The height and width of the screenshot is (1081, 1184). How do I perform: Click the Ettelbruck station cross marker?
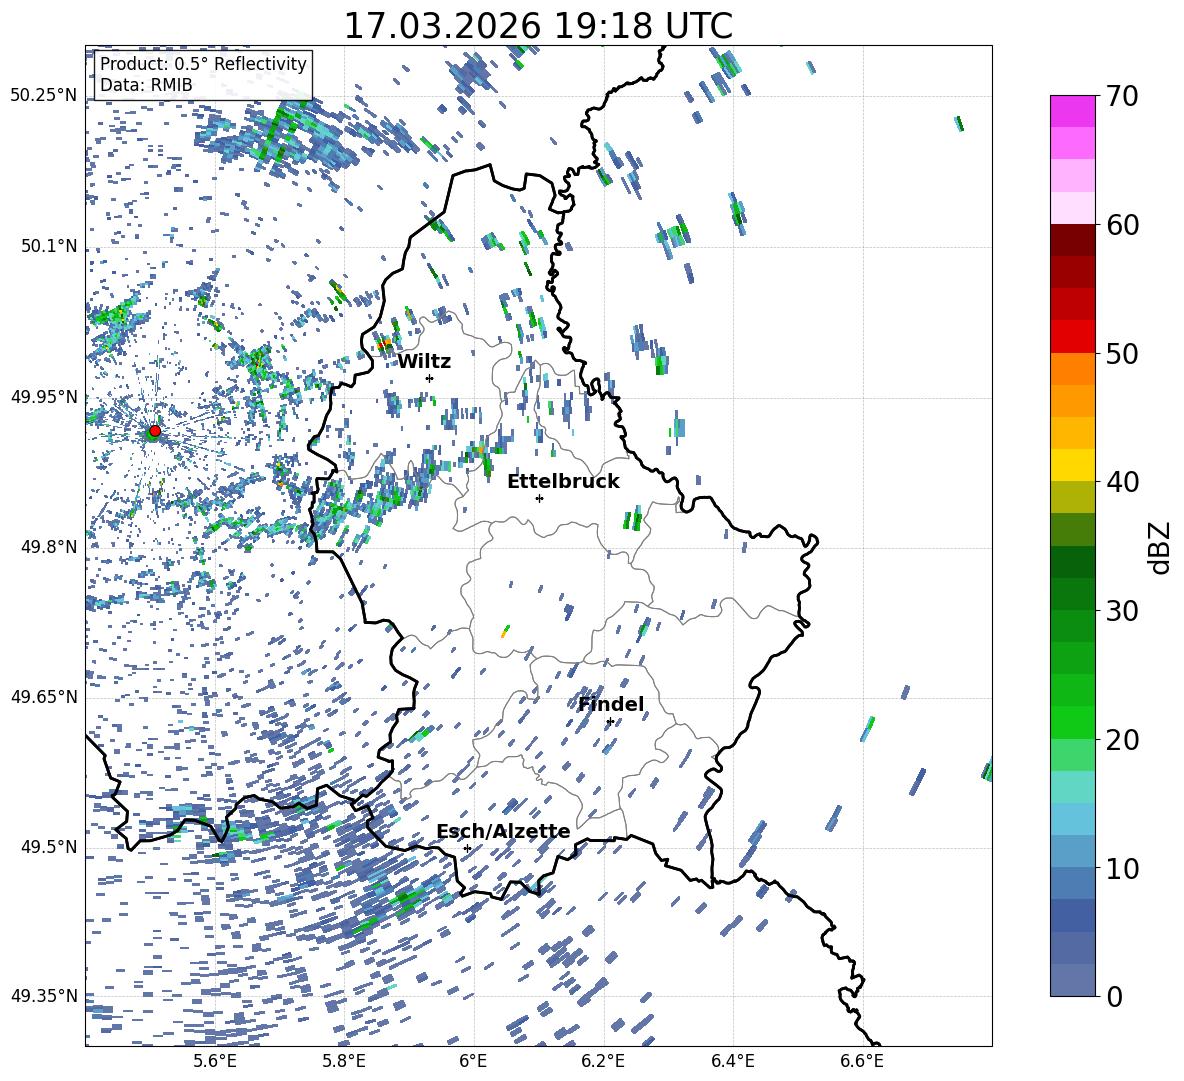539,498
